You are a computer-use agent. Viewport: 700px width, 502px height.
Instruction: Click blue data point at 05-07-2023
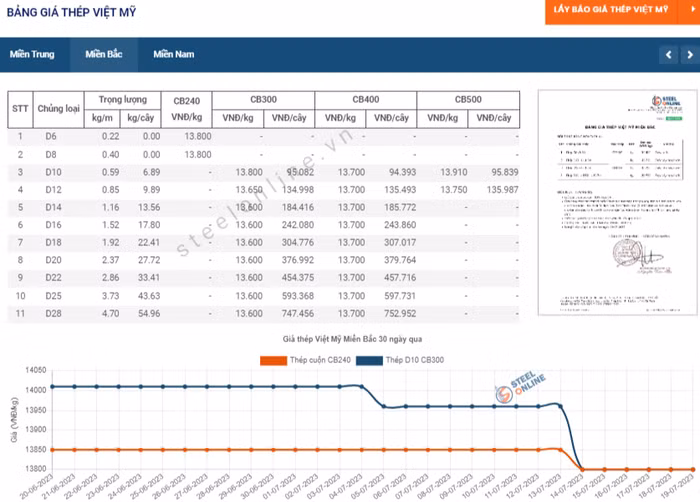coord(383,406)
